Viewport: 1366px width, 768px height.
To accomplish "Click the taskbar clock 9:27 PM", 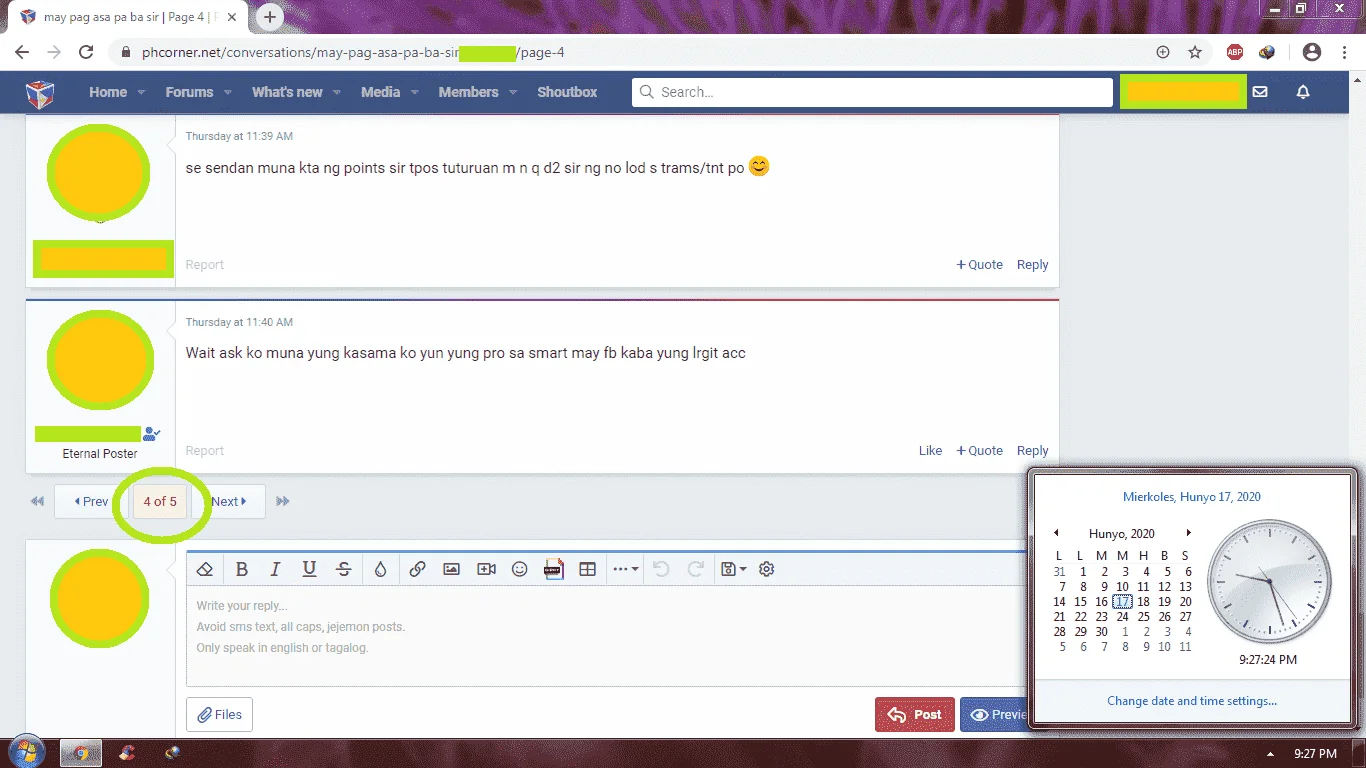I will [1315, 753].
